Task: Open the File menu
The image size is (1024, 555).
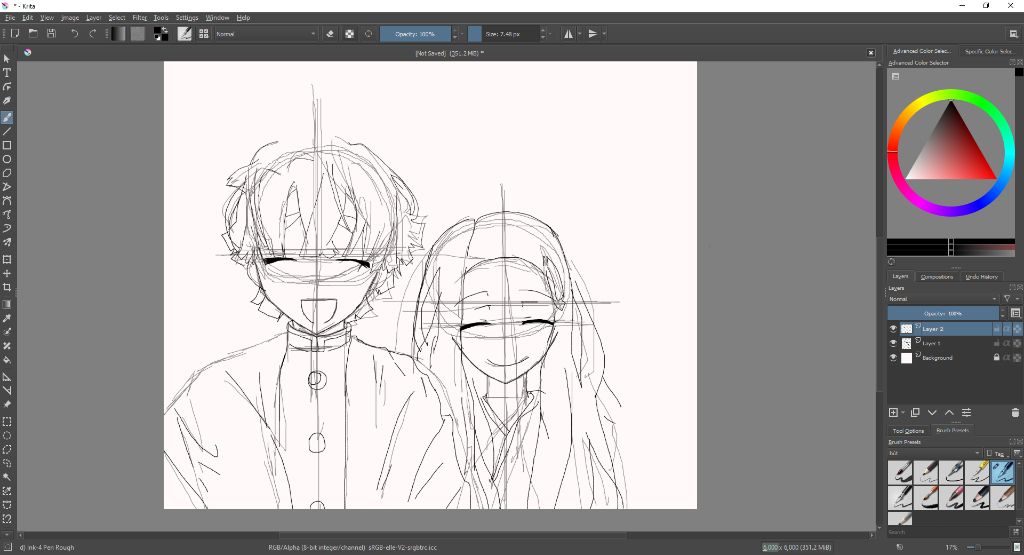Action: point(10,18)
